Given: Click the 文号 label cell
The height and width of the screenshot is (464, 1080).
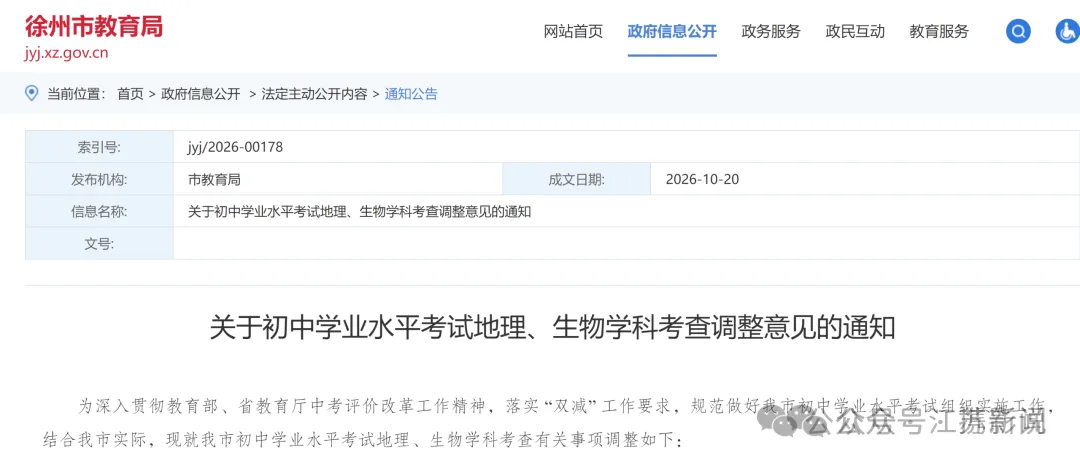Looking at the screenshot, I should pyautogui.click(x=99, y=244).
